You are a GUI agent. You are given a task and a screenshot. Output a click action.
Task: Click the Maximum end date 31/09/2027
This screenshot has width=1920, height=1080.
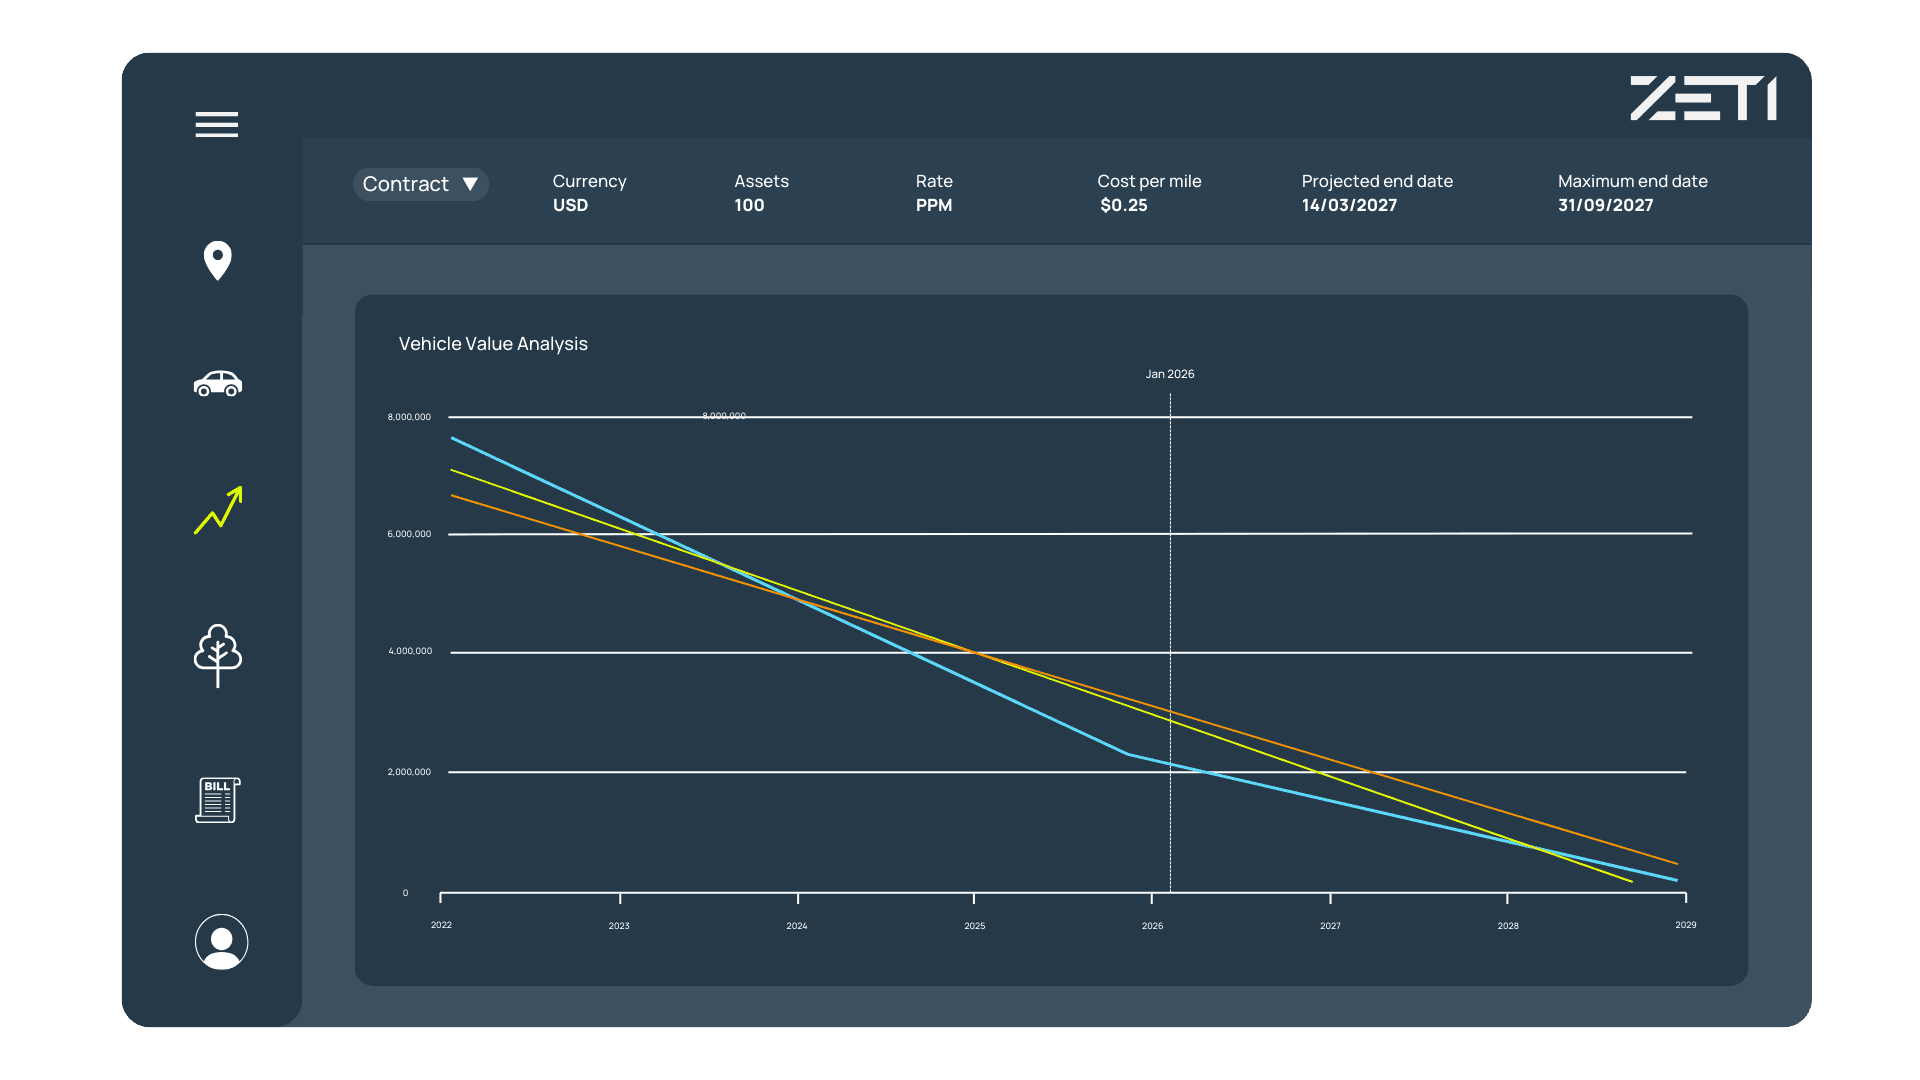click(1605, 205)
